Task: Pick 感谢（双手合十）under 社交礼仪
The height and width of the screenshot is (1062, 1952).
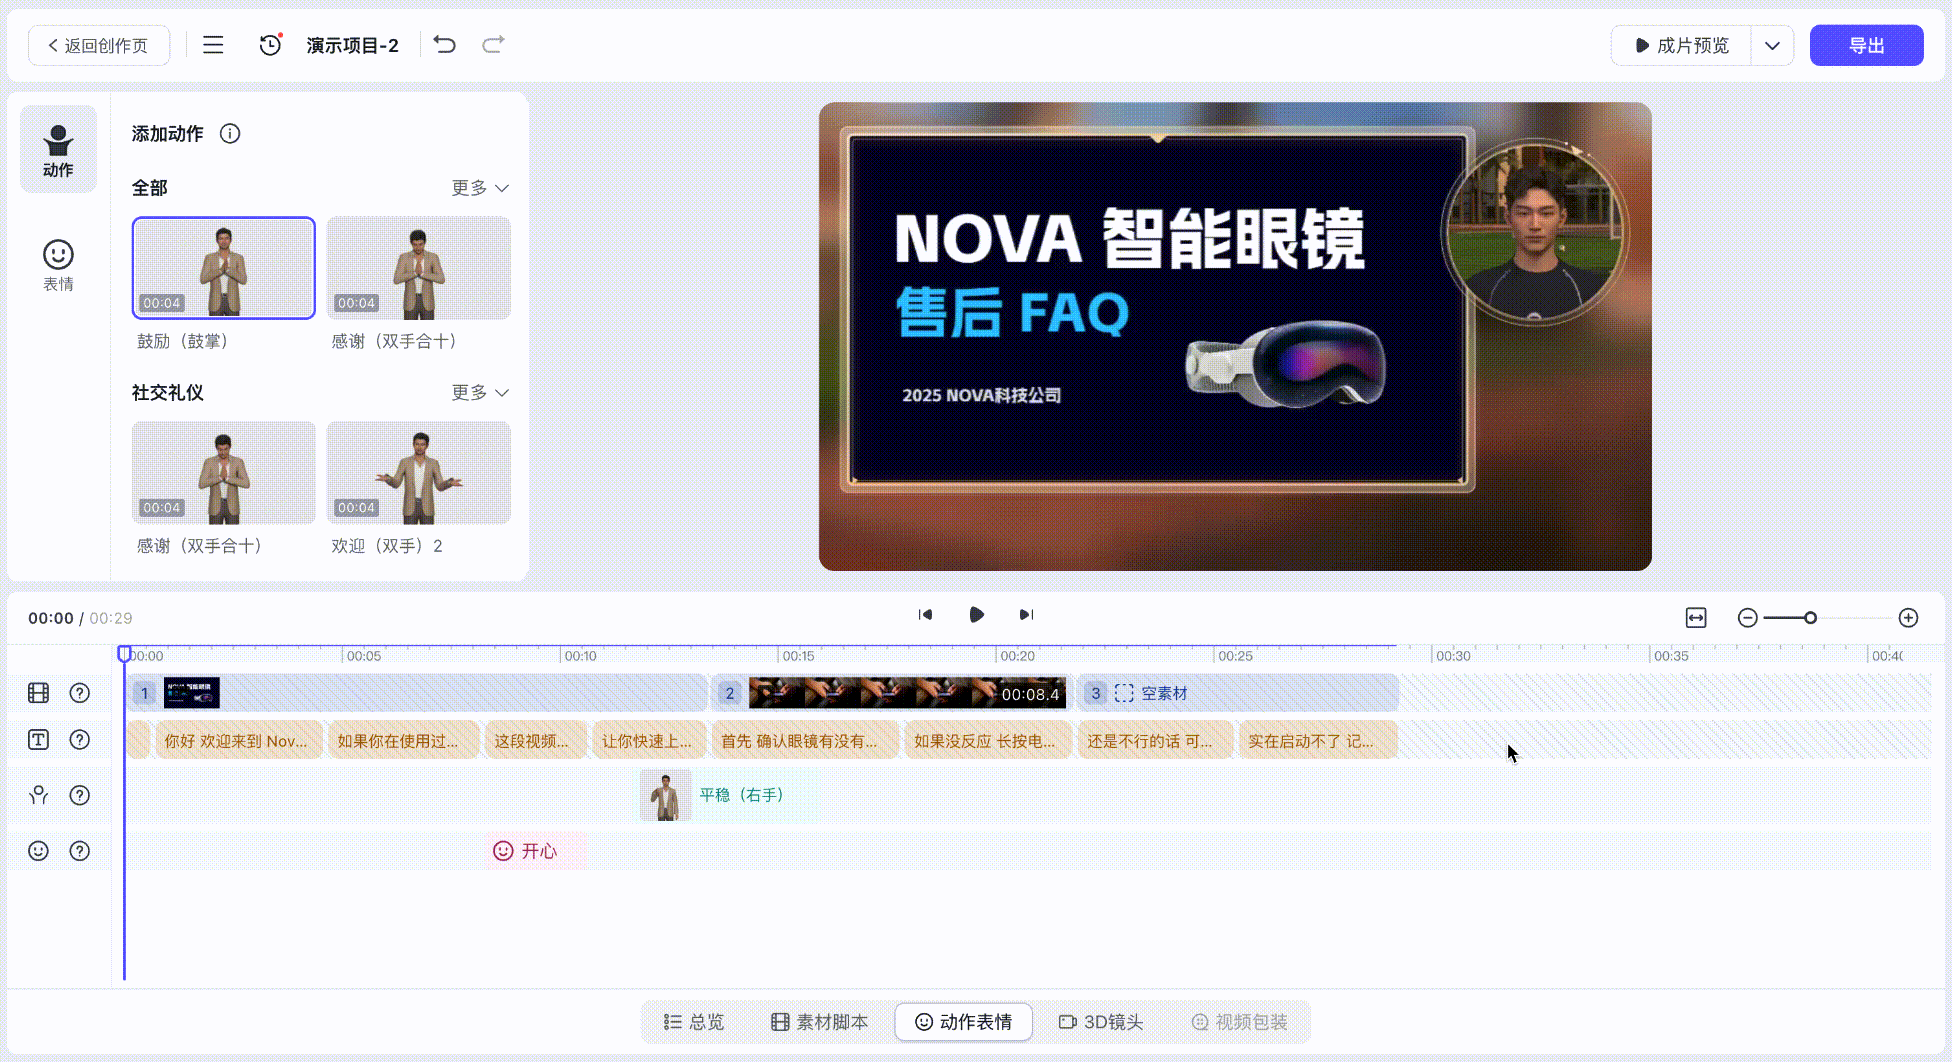Action: click(x=224, y=473)
